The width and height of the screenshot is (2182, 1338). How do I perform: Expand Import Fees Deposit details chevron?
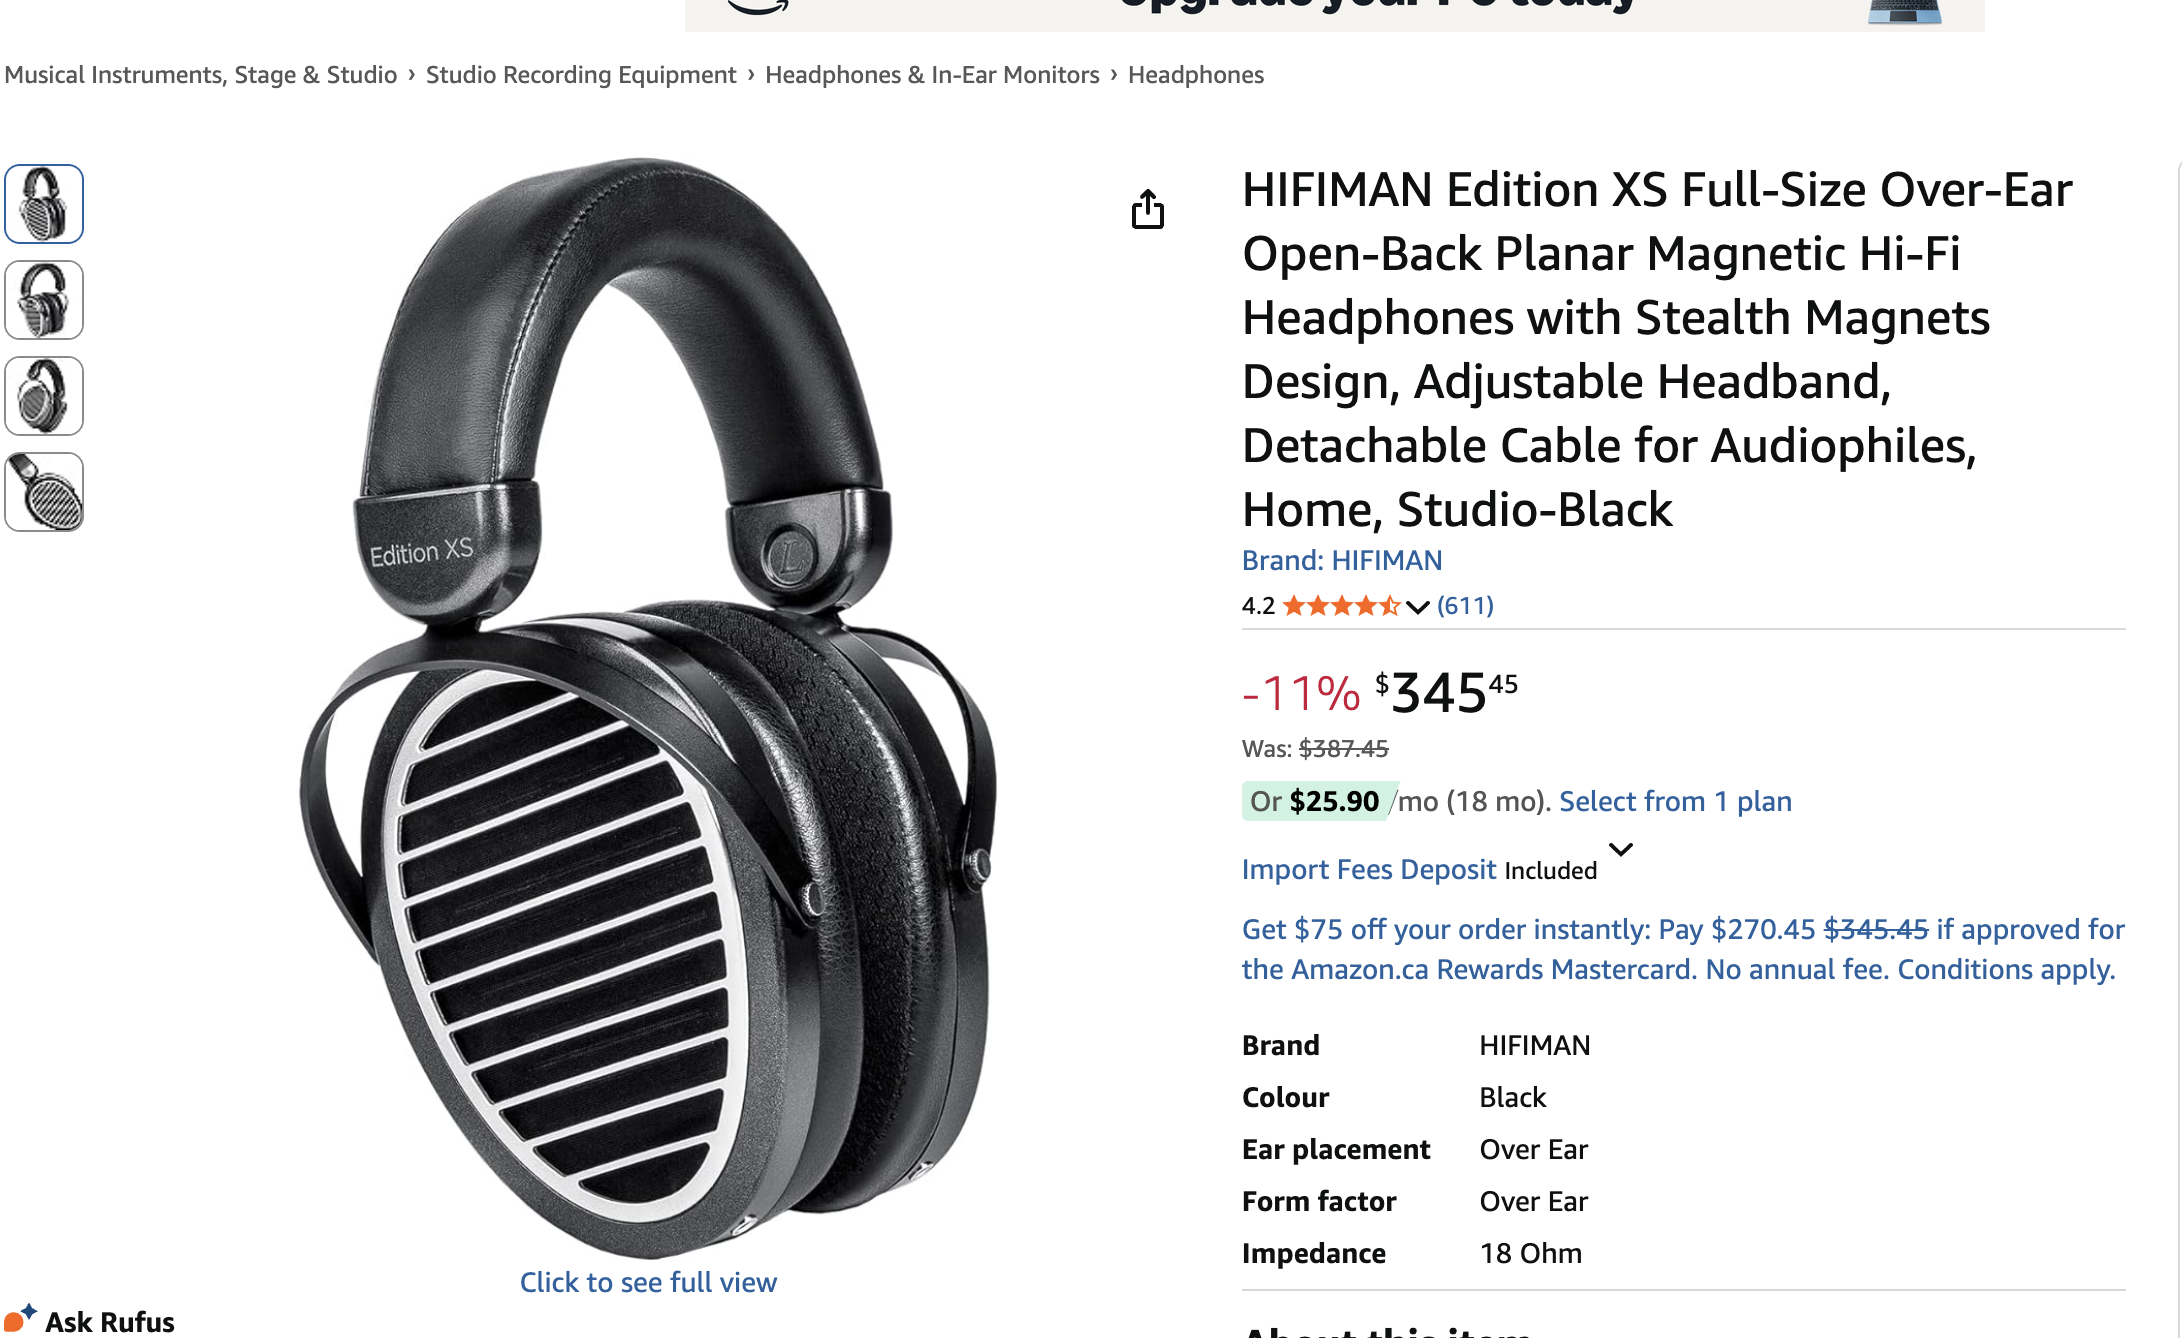[1620, 849]
